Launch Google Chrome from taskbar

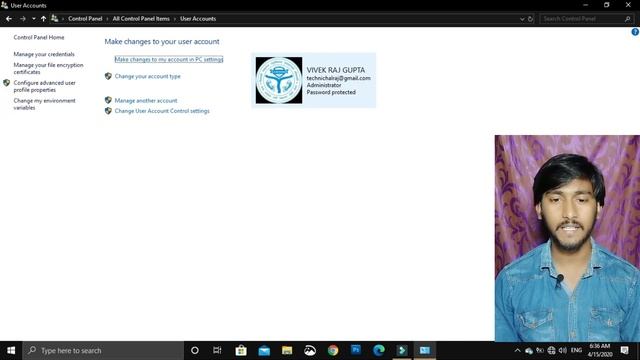point(333,351)
